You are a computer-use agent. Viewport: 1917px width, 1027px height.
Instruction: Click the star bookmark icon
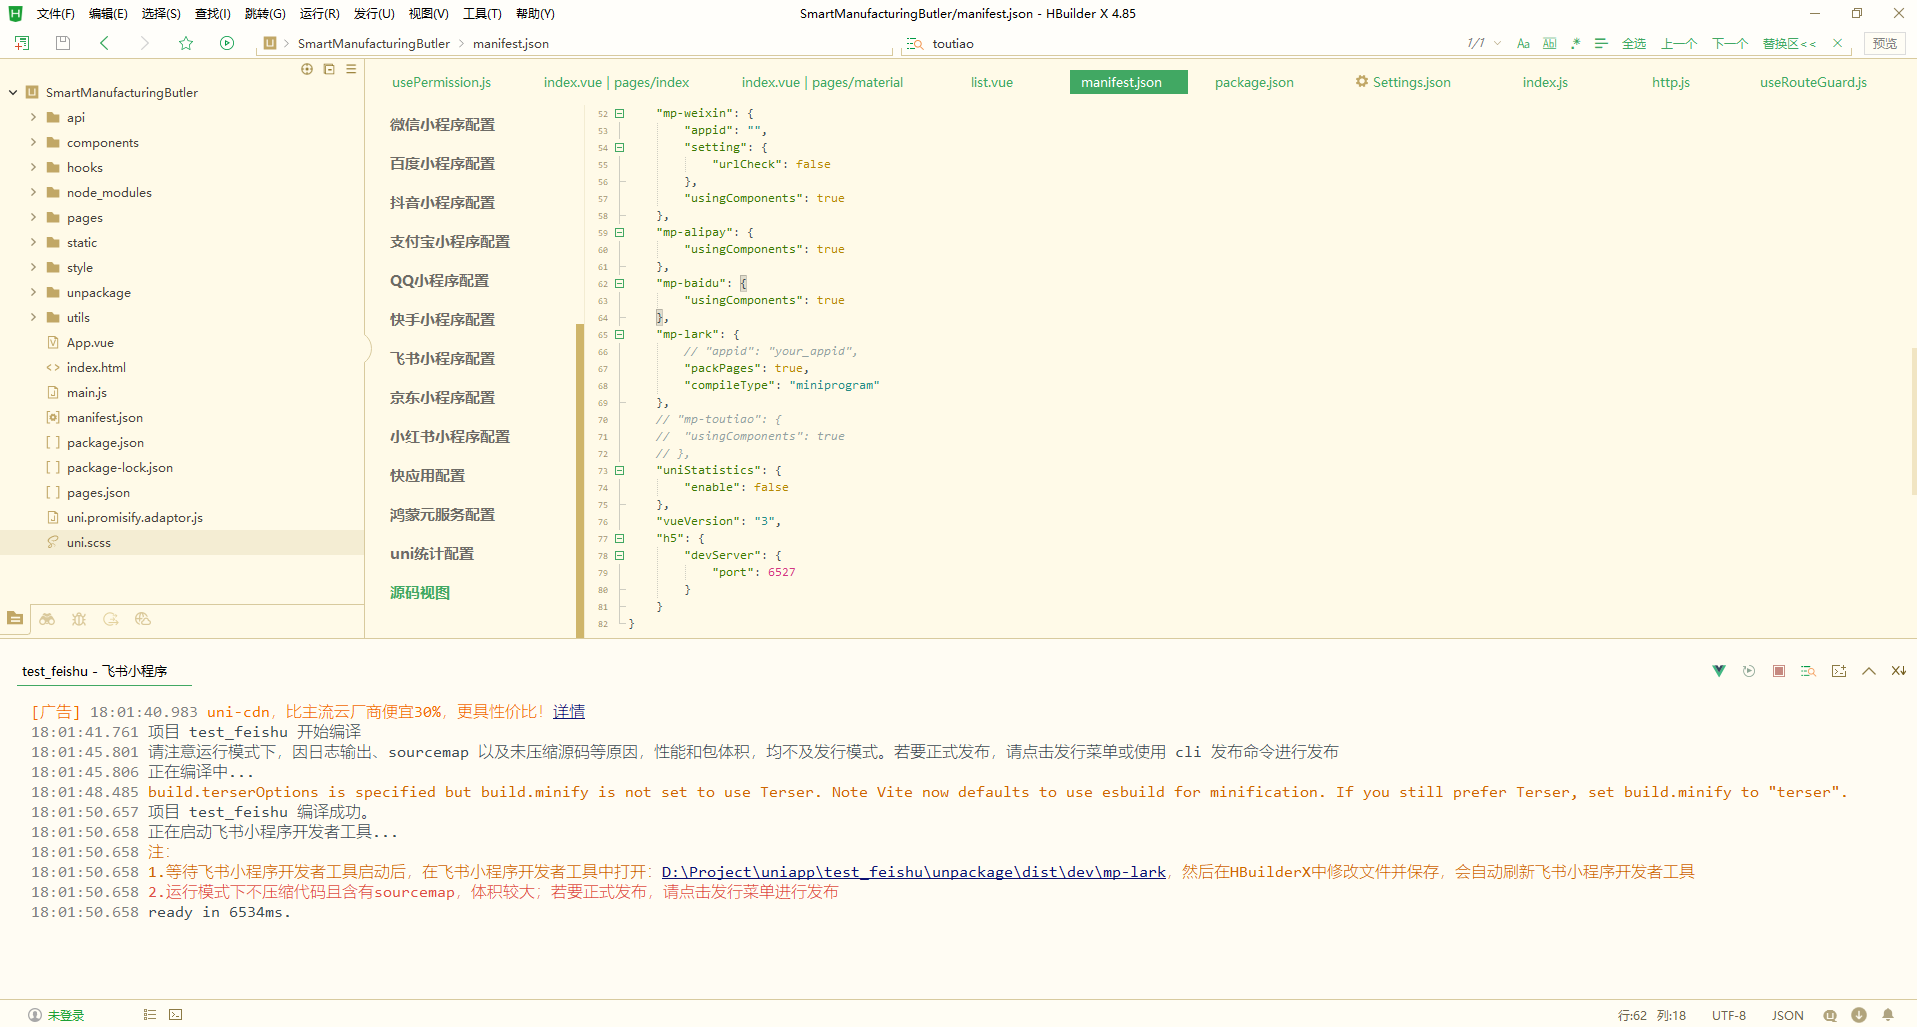point(186,43)
